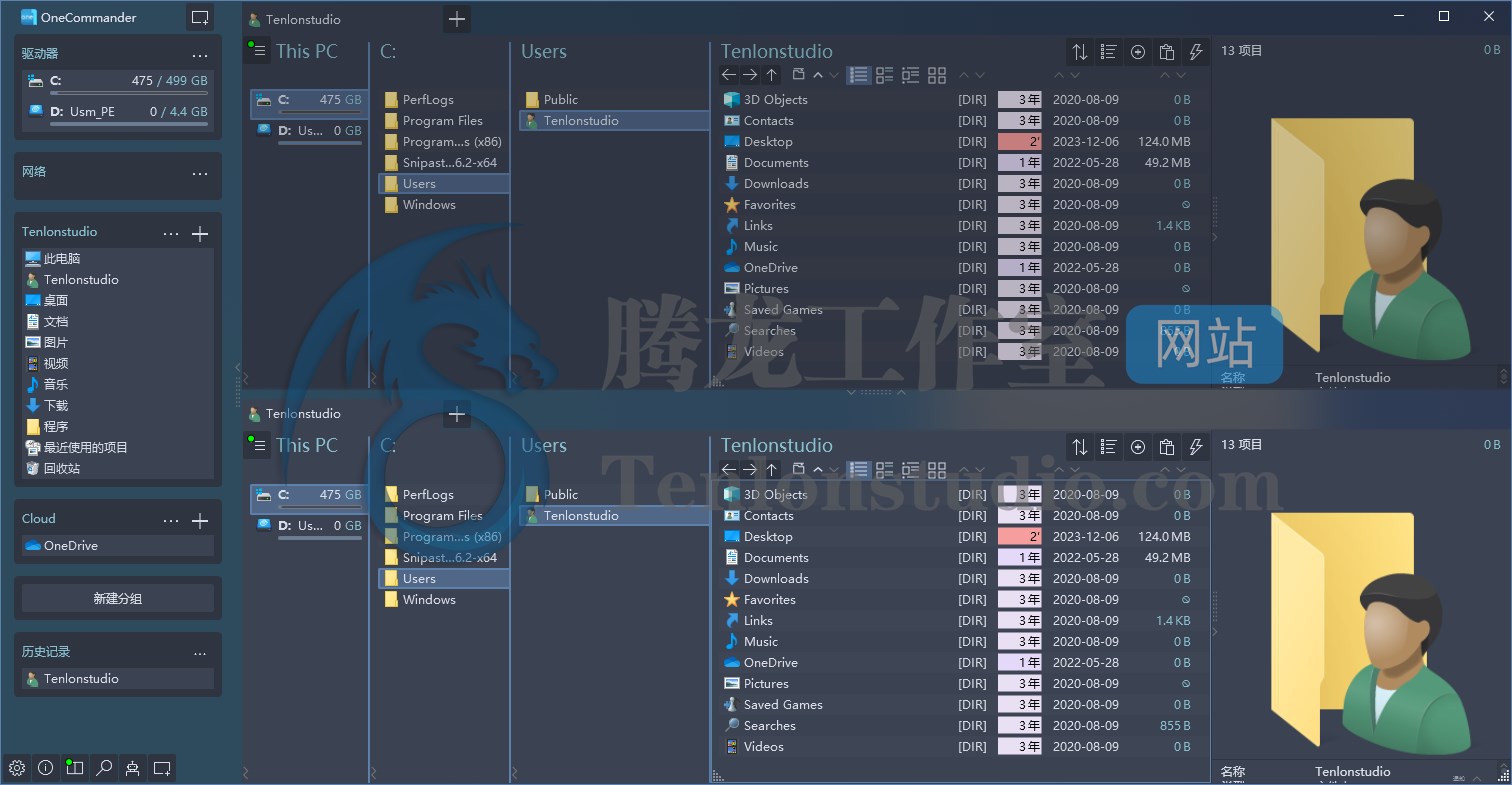Open the Cloud group options menu

click(171, 520)
